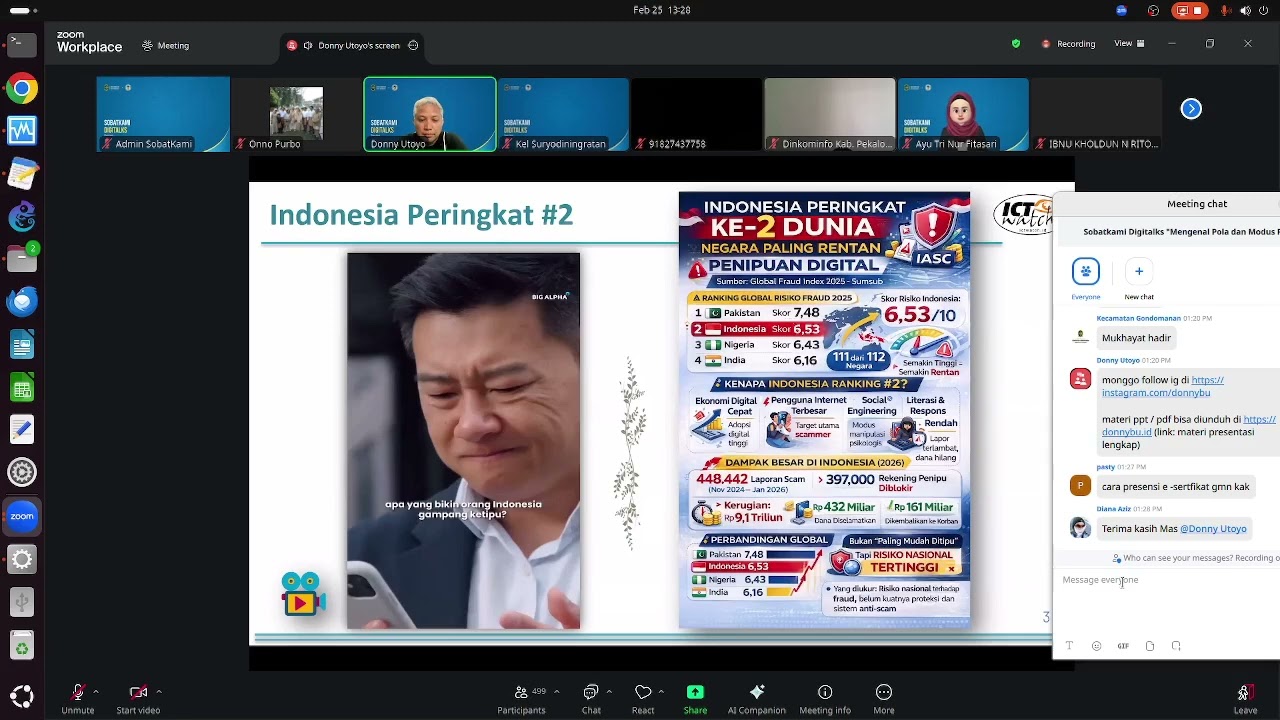This screenshot has height=720, width=1280.
Task: Open the emoji picker in chat
Action: (1096, 646)
